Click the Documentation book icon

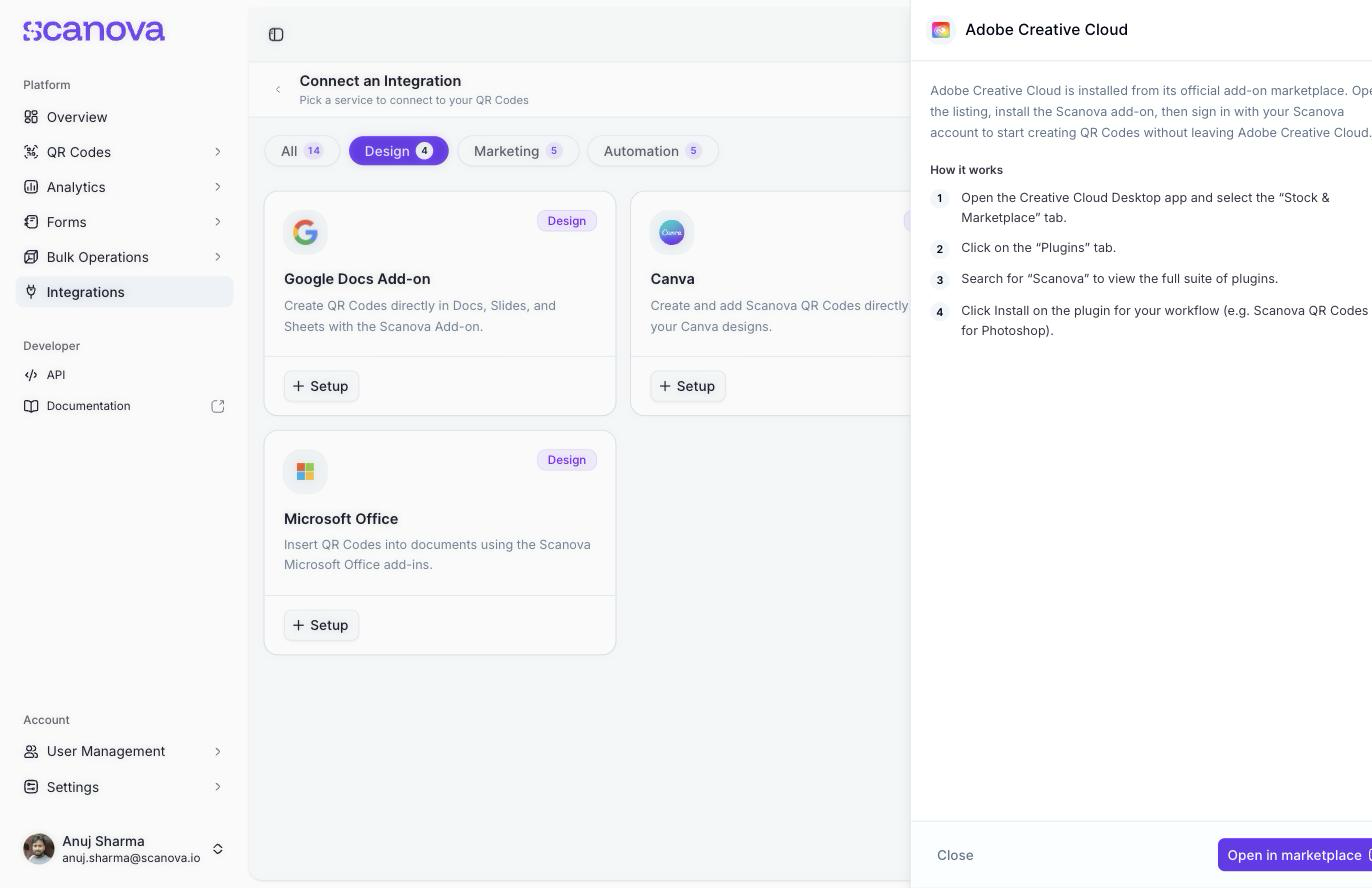(x=31, y=406)
